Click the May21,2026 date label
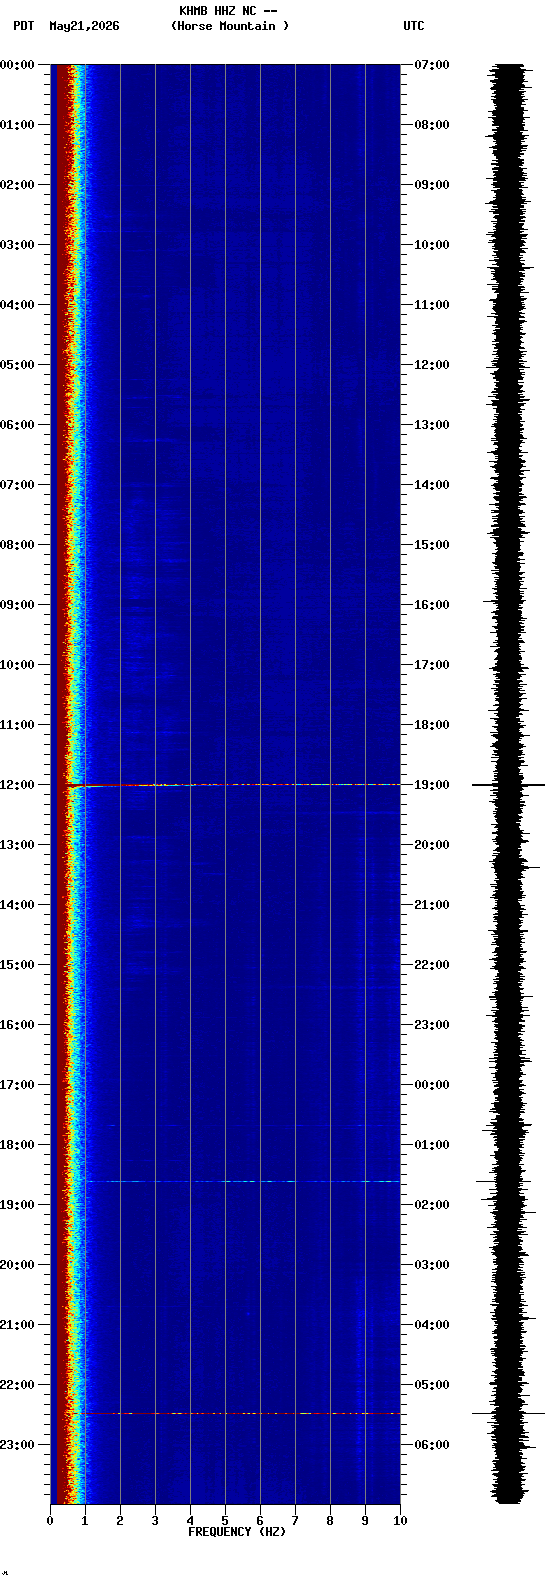 pos(84,26)
